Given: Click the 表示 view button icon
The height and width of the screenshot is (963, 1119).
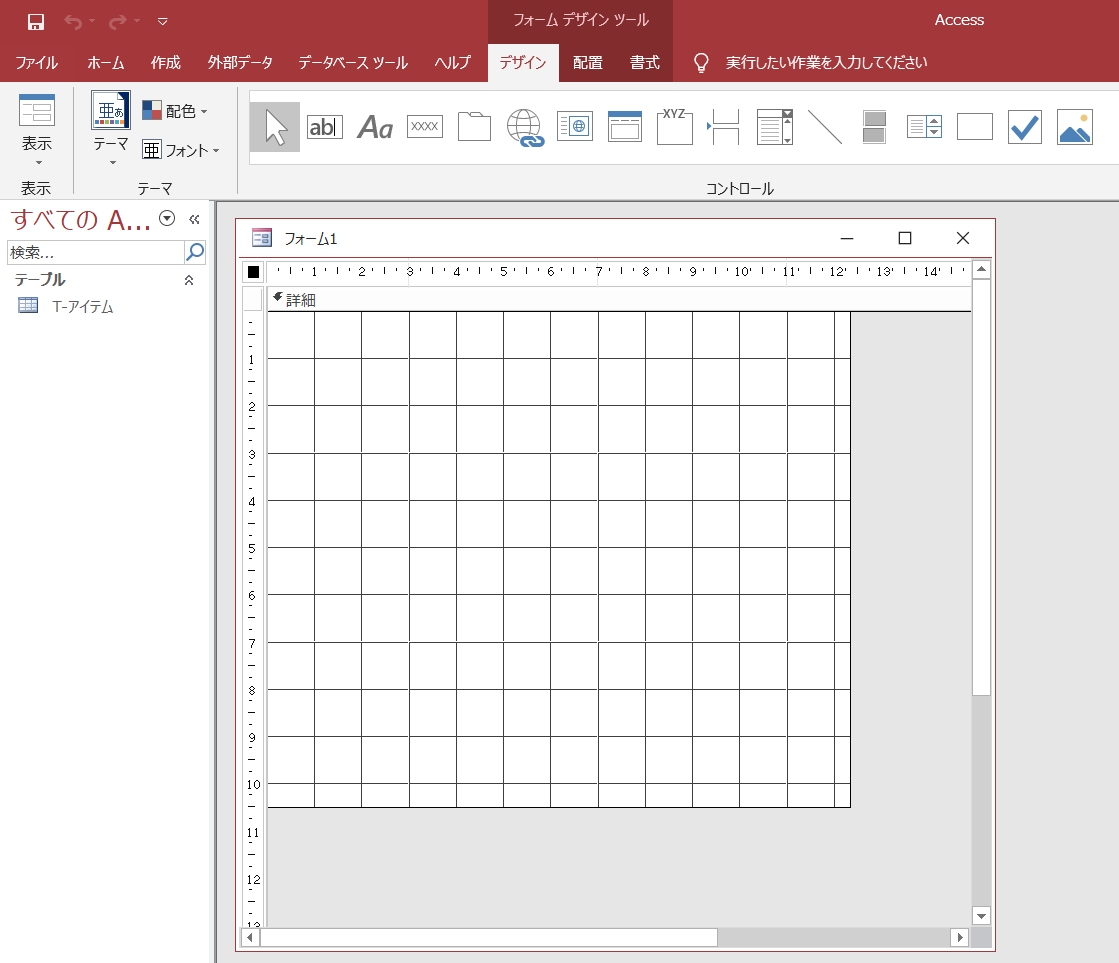Looking at the screenshot, I should pyautogui.click(x=37, y=111).
